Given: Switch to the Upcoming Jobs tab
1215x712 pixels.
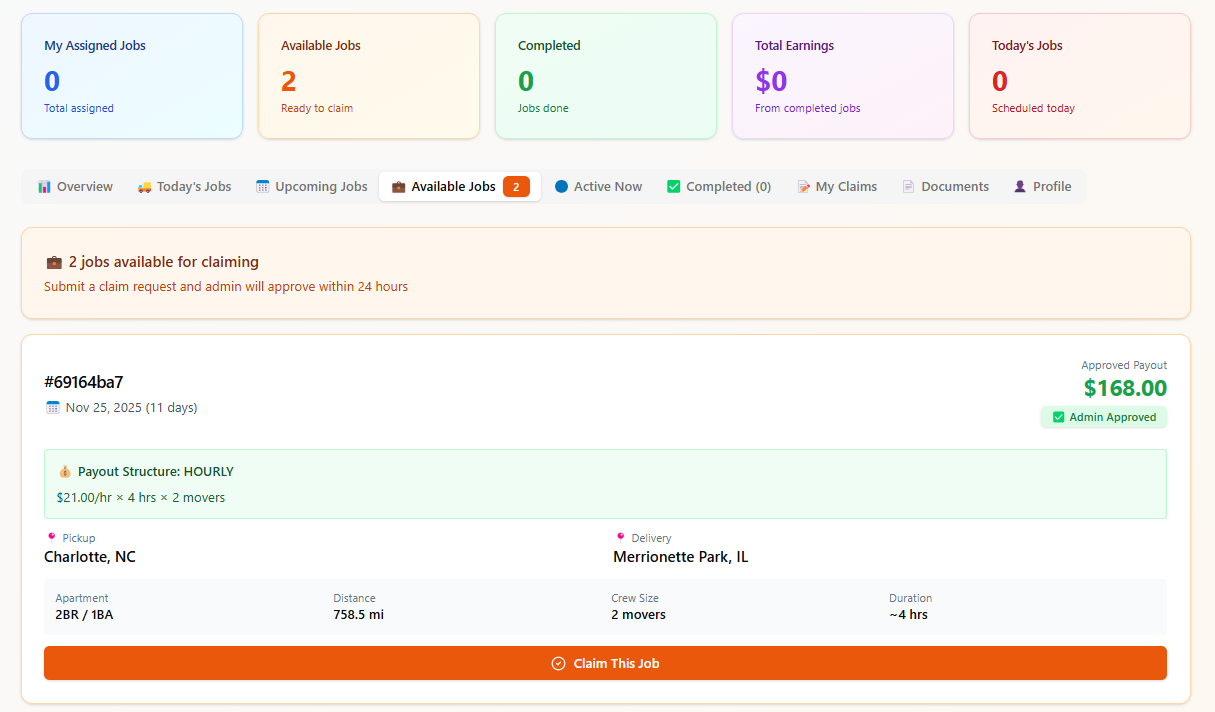Looking at the screenshot, I should [x=321, y=187].
